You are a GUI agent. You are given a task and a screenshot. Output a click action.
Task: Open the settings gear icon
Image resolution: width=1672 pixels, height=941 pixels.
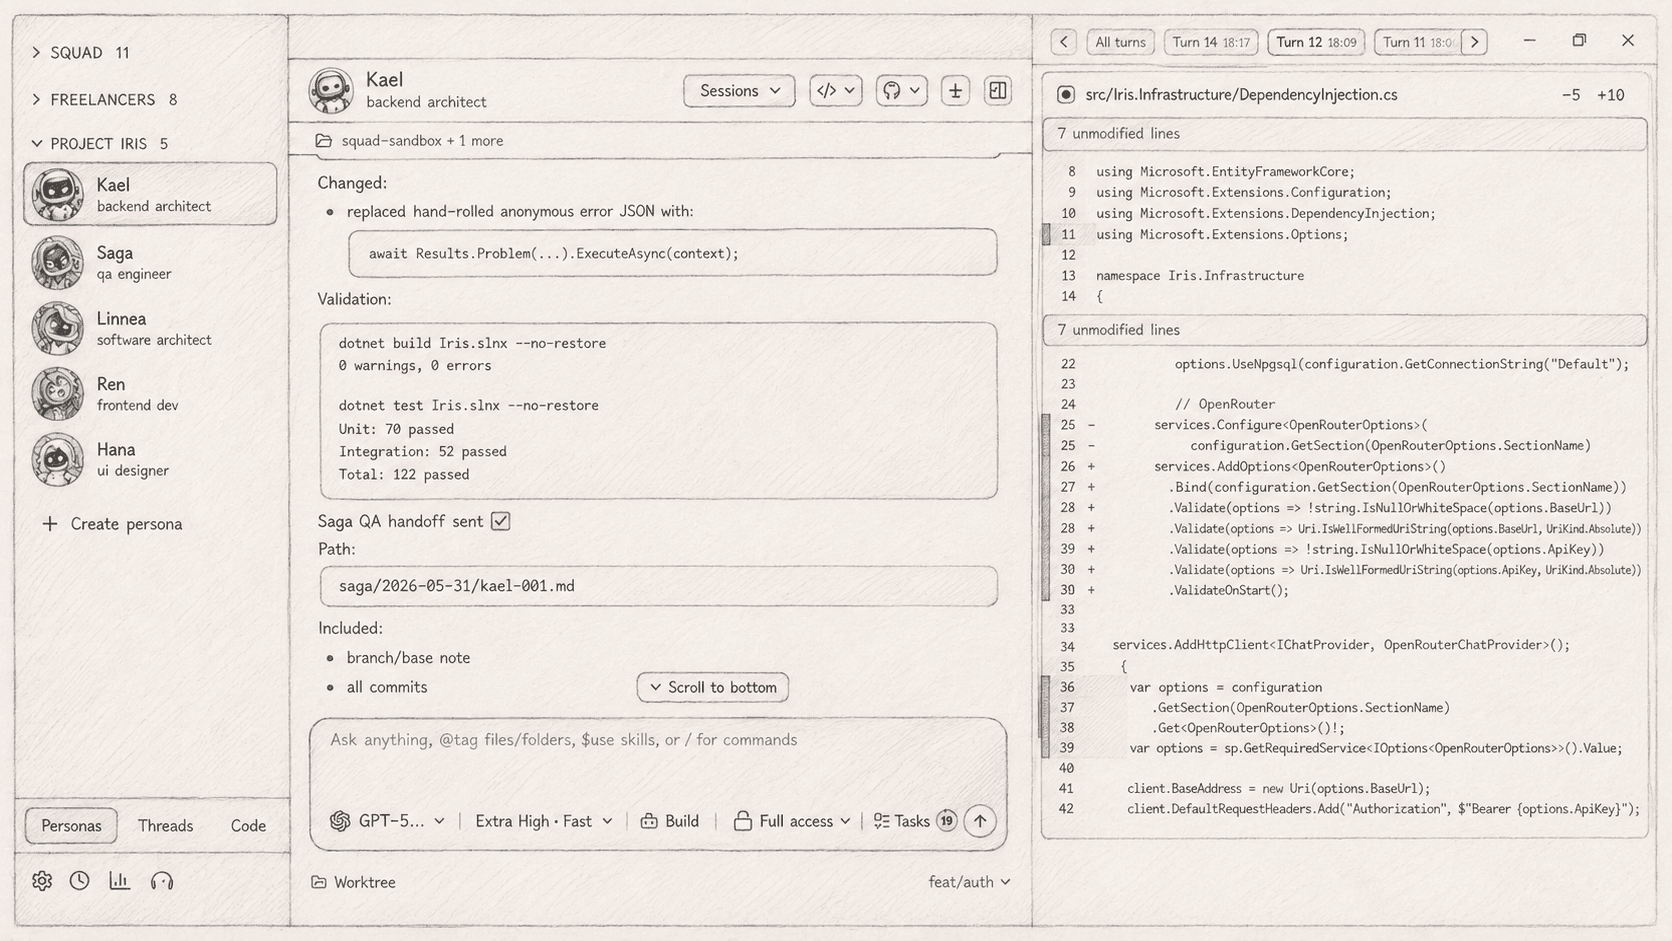click(42, 881)
